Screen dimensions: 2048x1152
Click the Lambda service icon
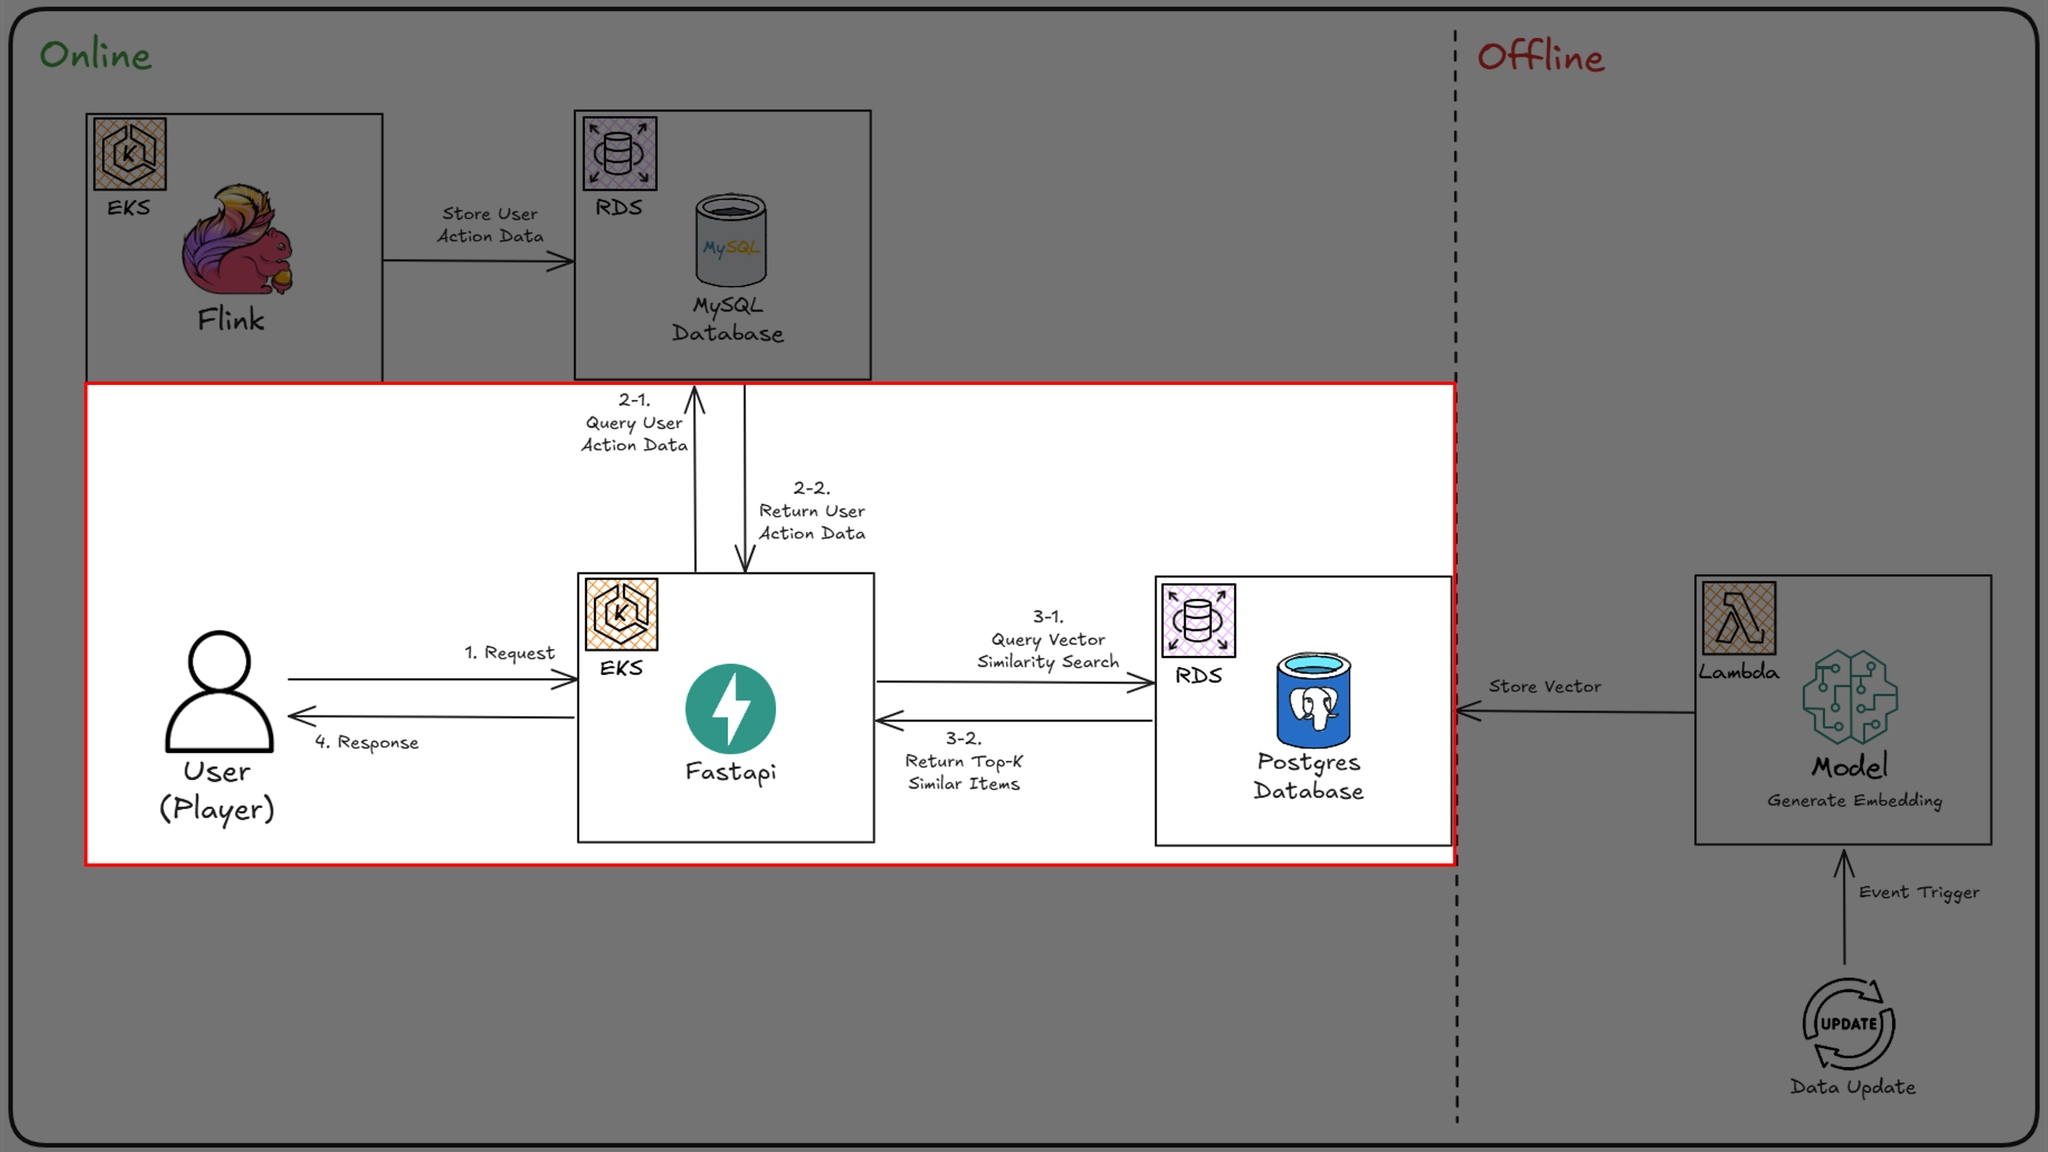click(1739, 618)
